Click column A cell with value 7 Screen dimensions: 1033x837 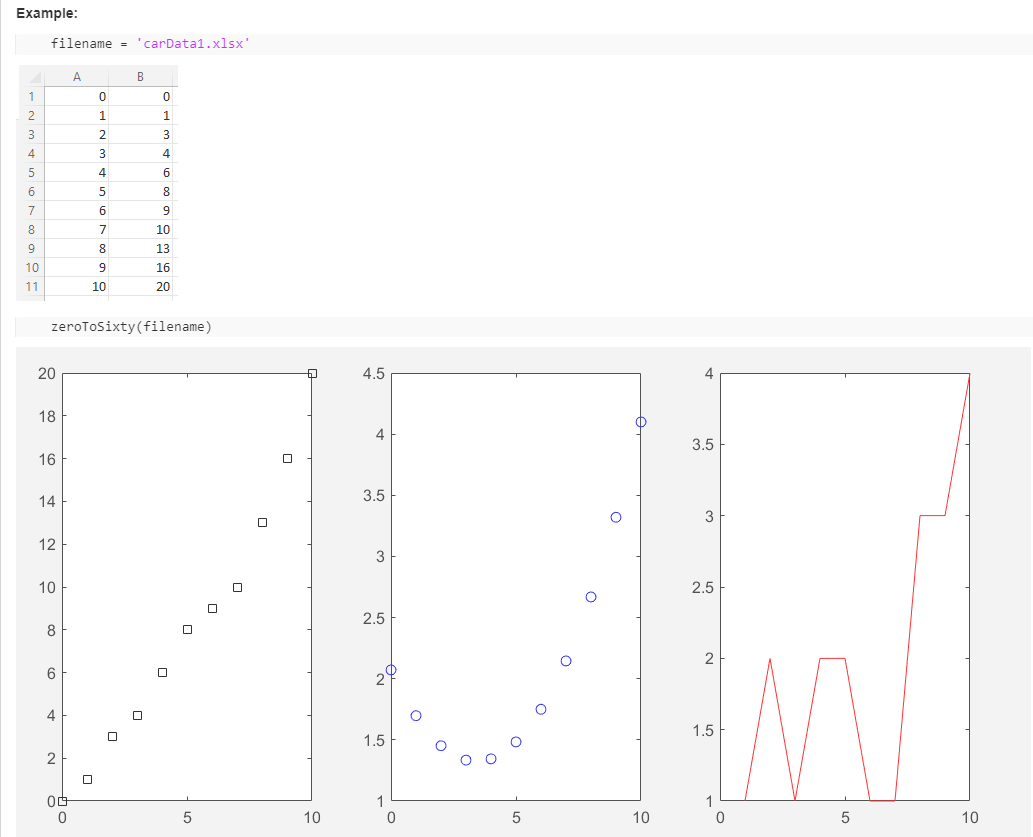point(76,229)
